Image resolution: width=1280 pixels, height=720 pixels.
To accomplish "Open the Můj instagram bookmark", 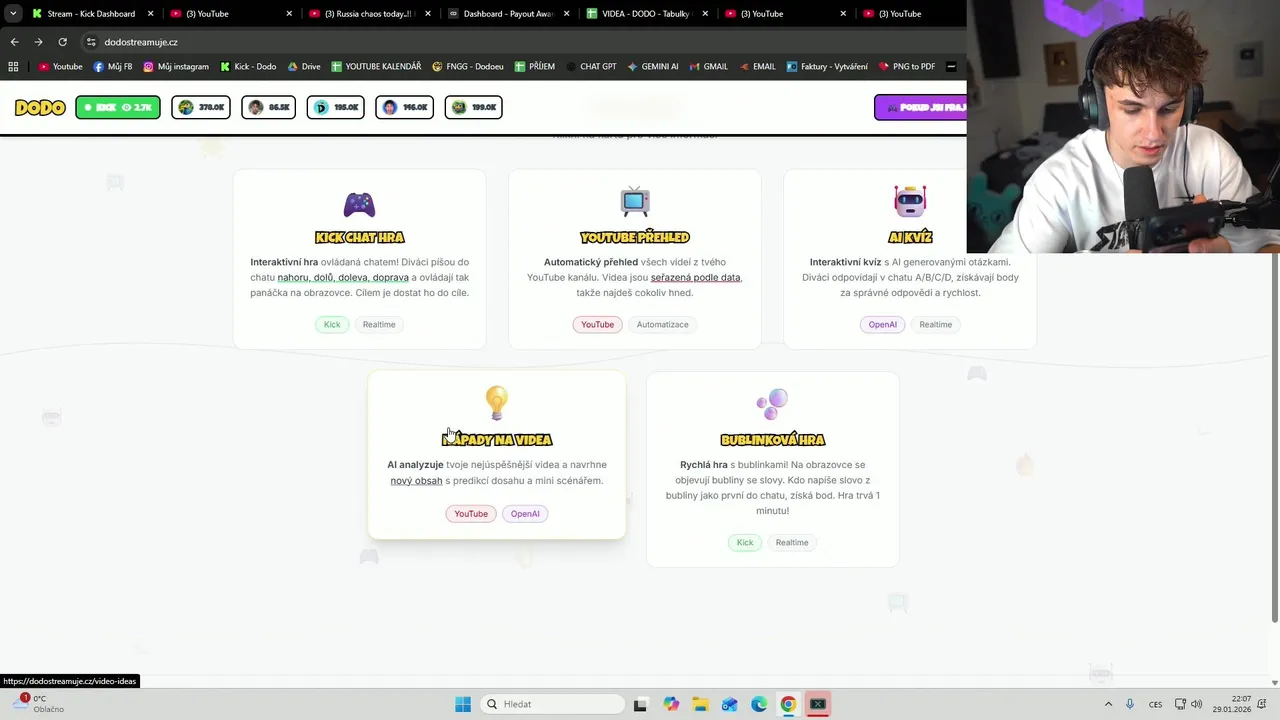I will 176,67.
